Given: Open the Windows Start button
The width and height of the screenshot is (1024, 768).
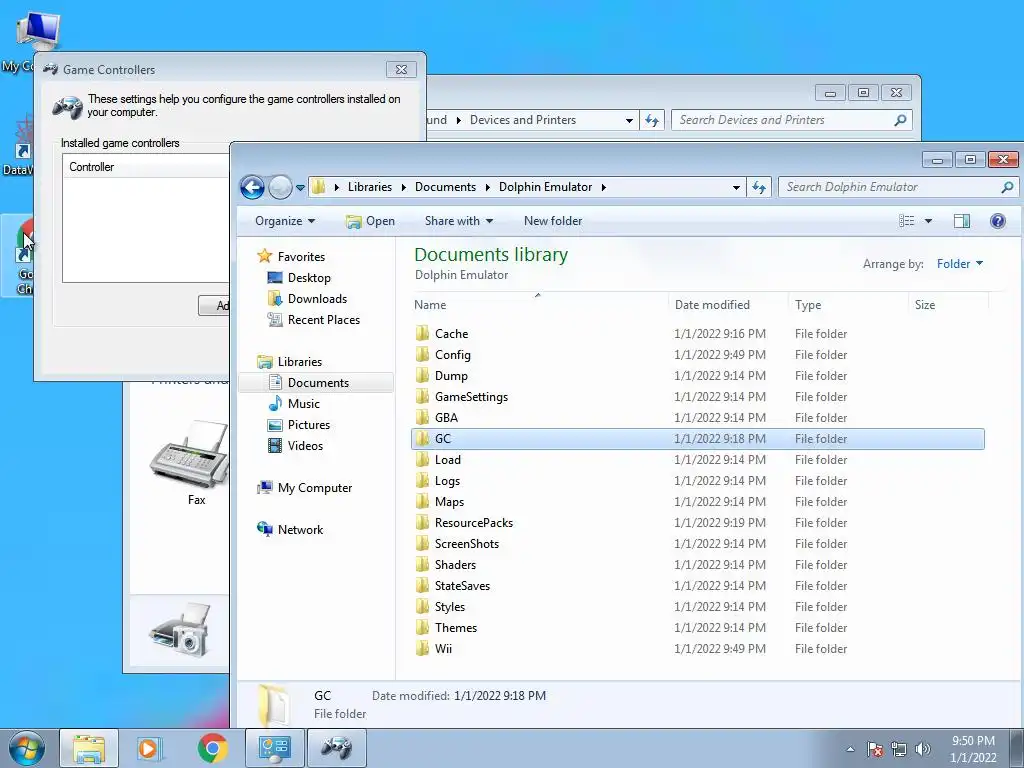Looking at the screenshot, I should pos(26,748).
